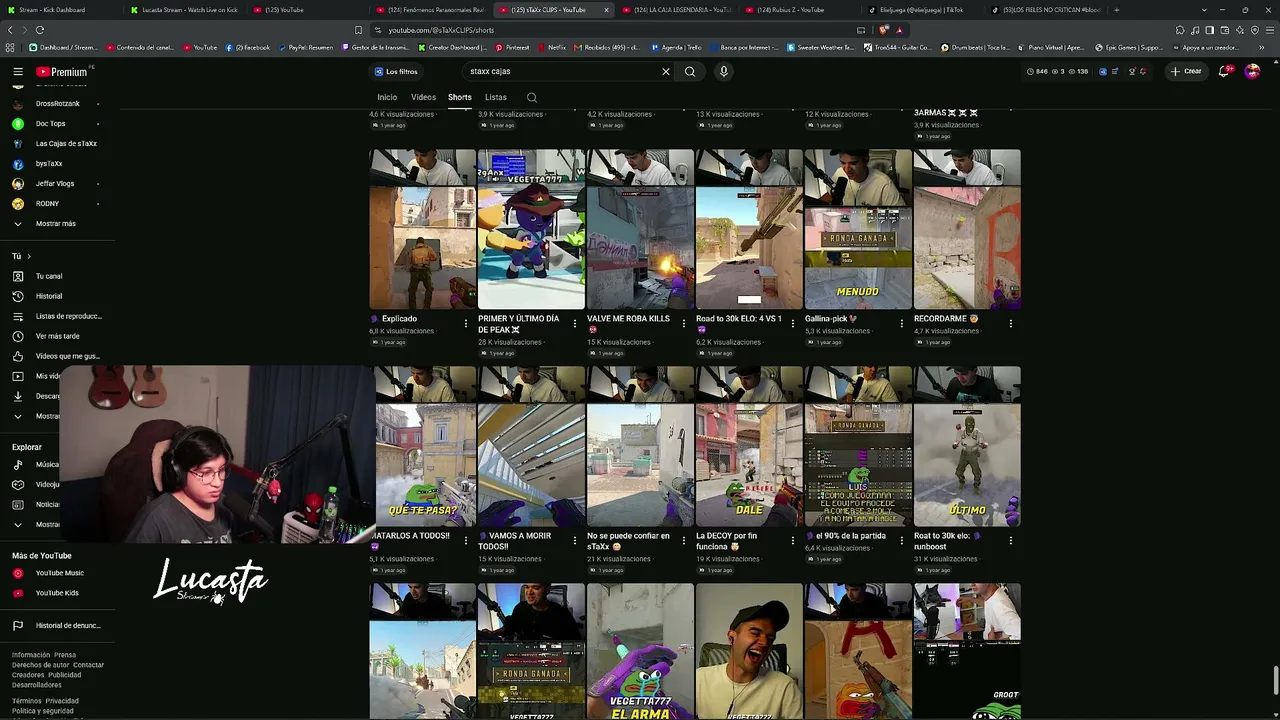
Task: Click the page vertical scrollbar thumb
Action: pyautogui.click(x=1275, y=681)
